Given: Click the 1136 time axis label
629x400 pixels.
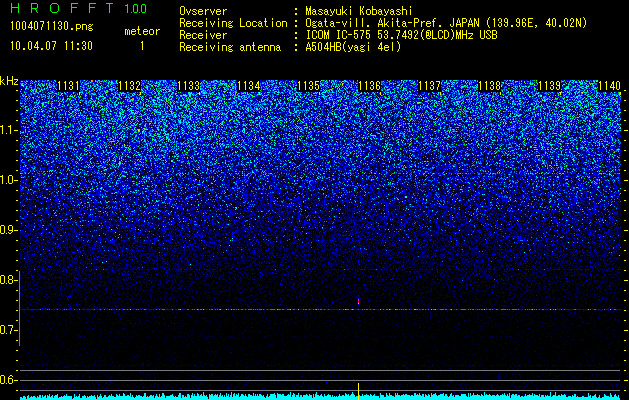Looking at the screenshot, I should pos(369,86).
